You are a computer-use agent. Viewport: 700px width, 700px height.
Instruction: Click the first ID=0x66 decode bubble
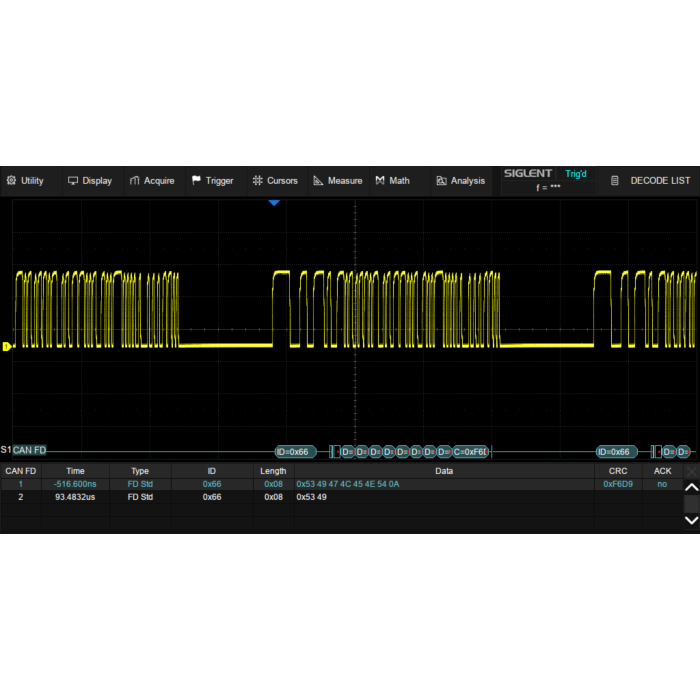pyautogui.click(x=295, y=452)
